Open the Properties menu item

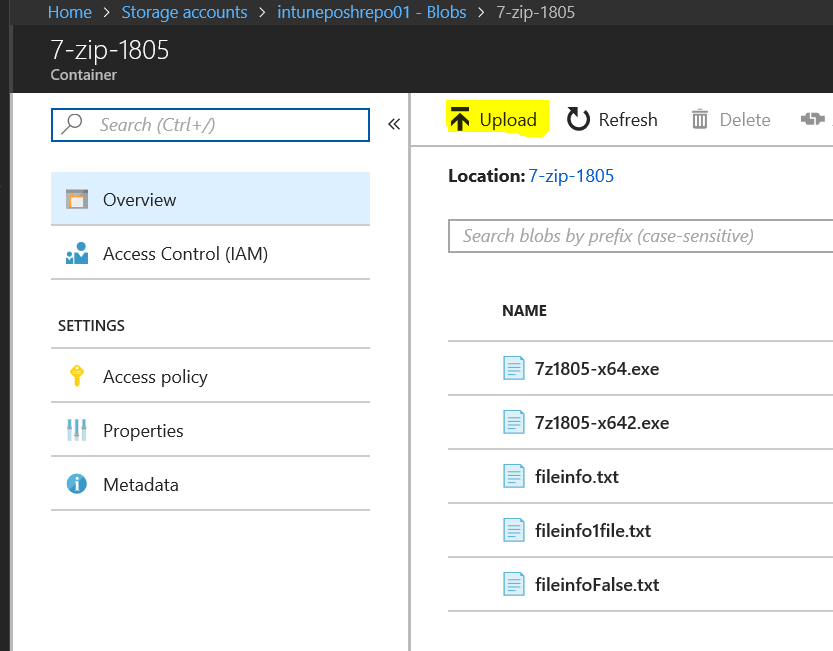pos(210,430)
